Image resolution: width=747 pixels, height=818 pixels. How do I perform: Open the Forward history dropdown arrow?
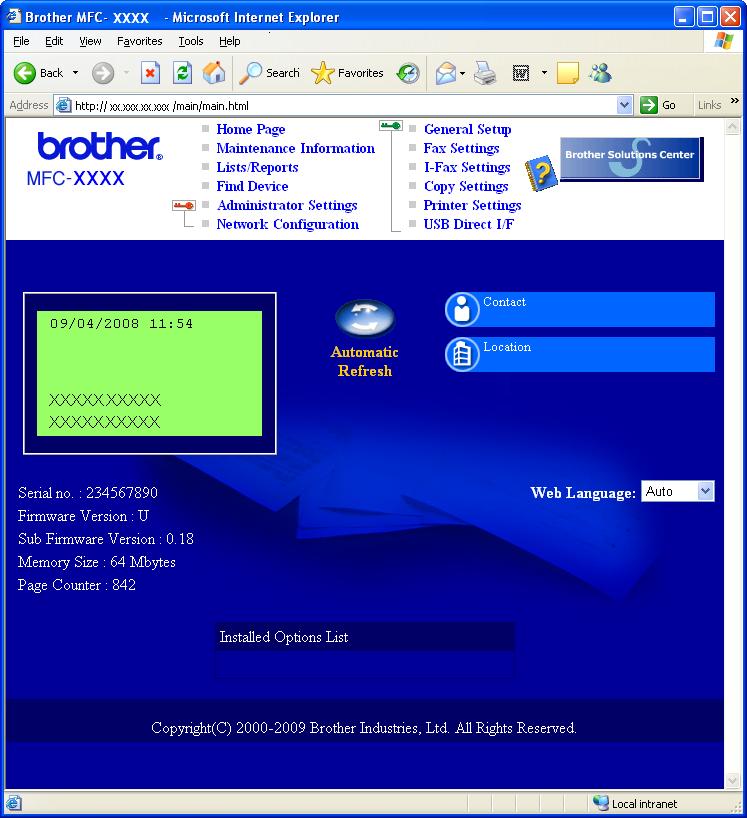(126, 73)
